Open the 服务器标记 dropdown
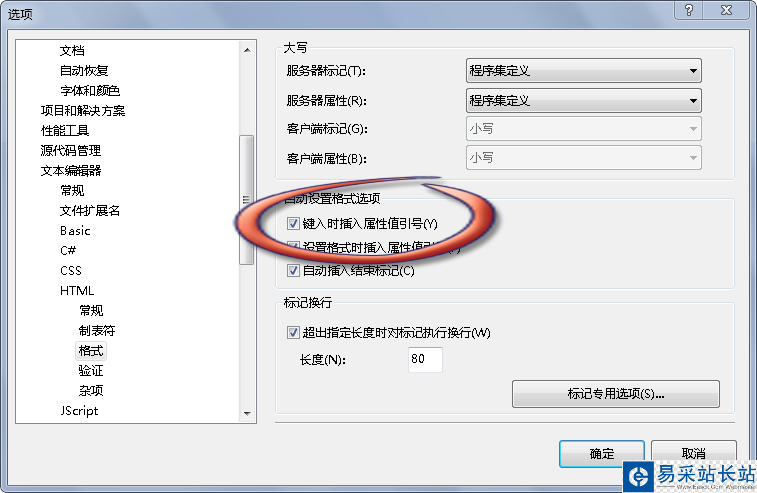The image size is (757, 493). (x=584, y=71)
